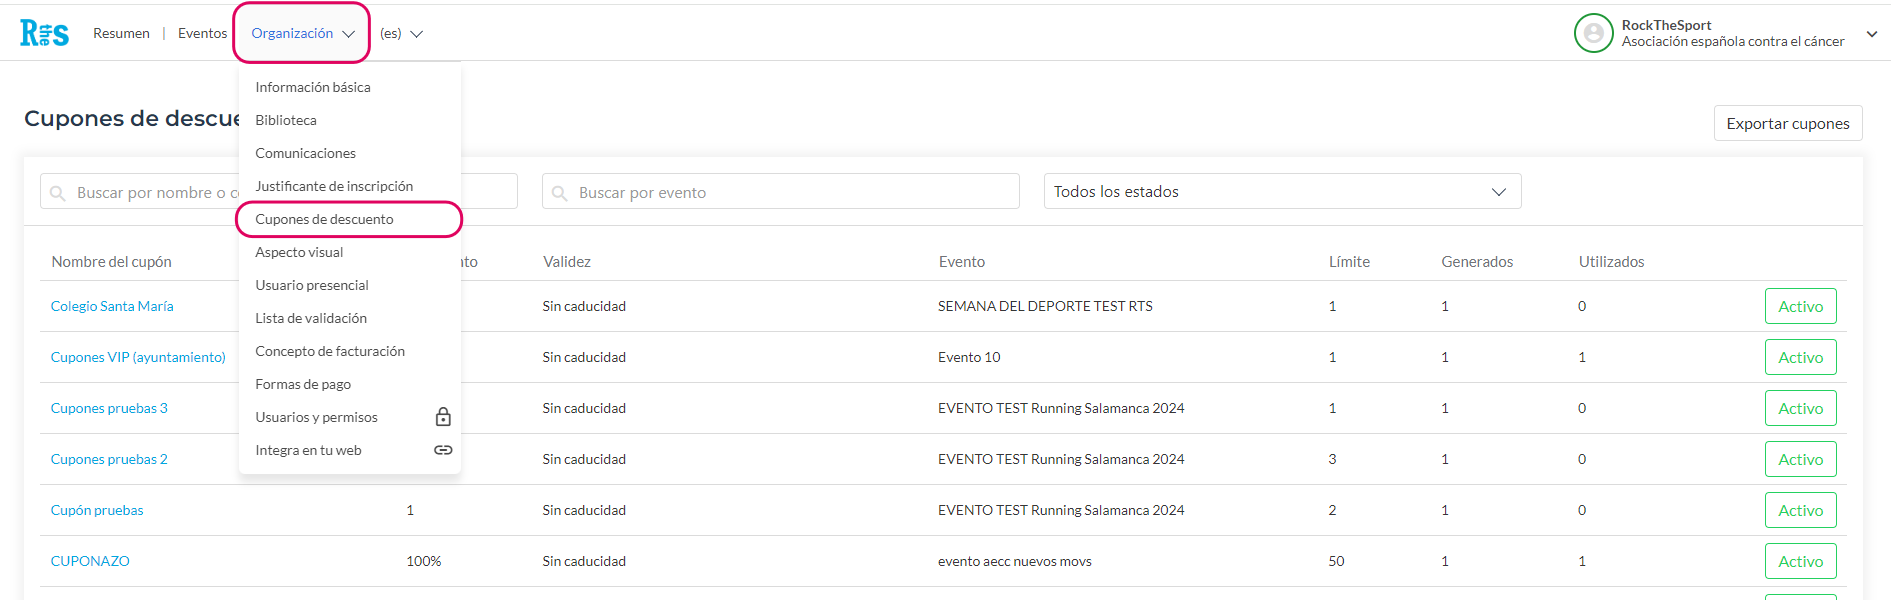Expand the account menu chevron at top right
This screenshot has height=600, width=1891.
point(1872,34)
